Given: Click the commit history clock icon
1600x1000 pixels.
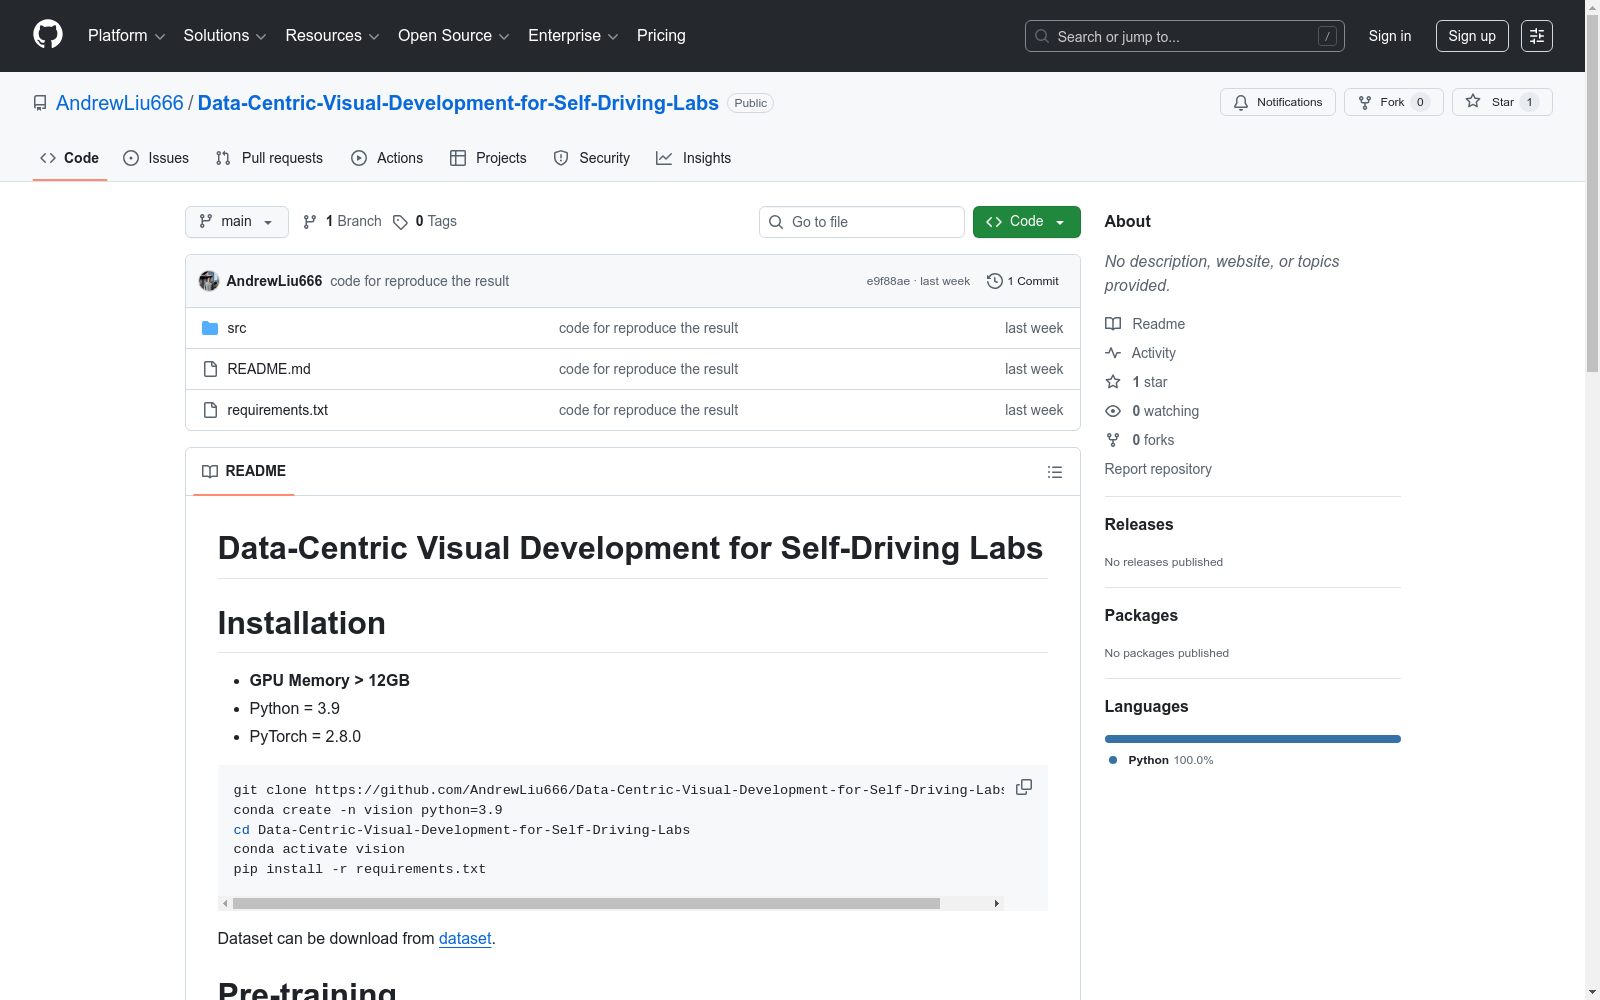Looking at the screenshot, I should tap(995, 281).
